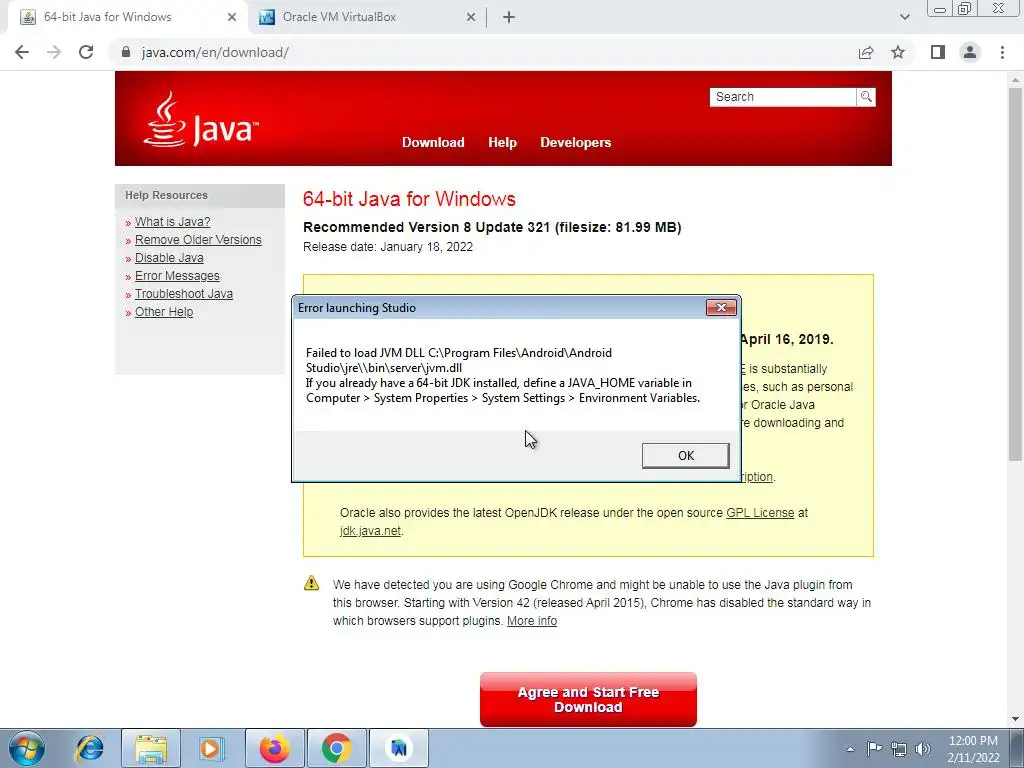Bookmark this page with the star icon
Viewport: 1024px width, 768px height.
pyautogui.click(x=898, y=52)
